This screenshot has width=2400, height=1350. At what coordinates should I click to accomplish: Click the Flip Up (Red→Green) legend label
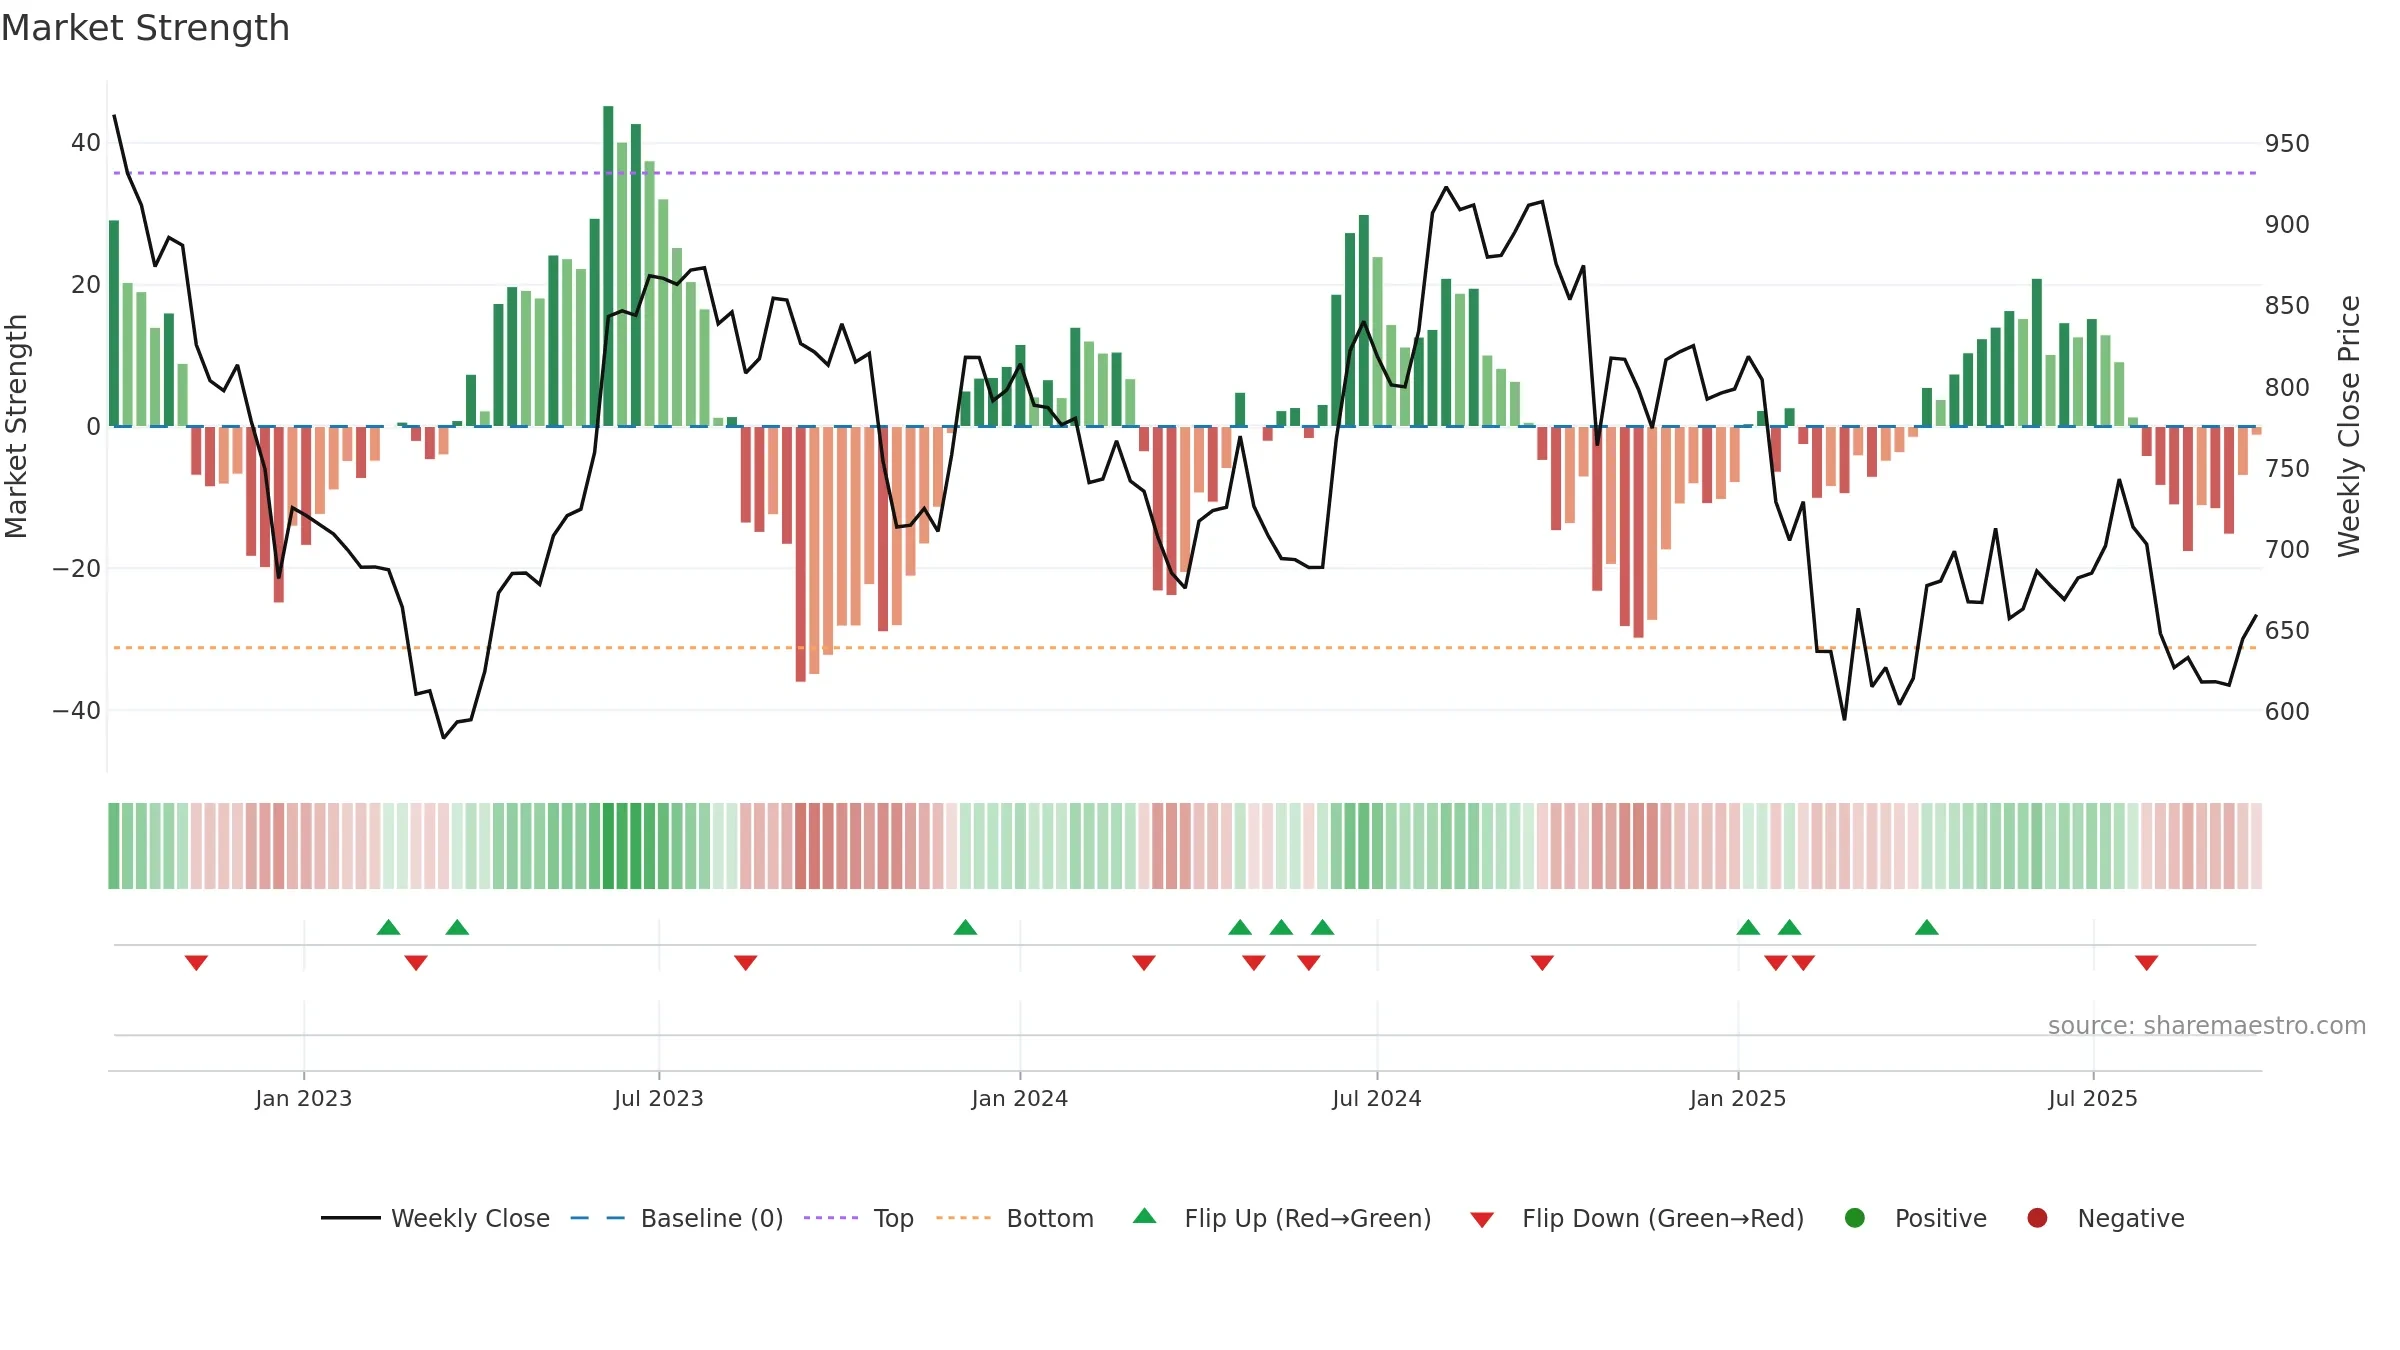[x=1308, y=1218]
